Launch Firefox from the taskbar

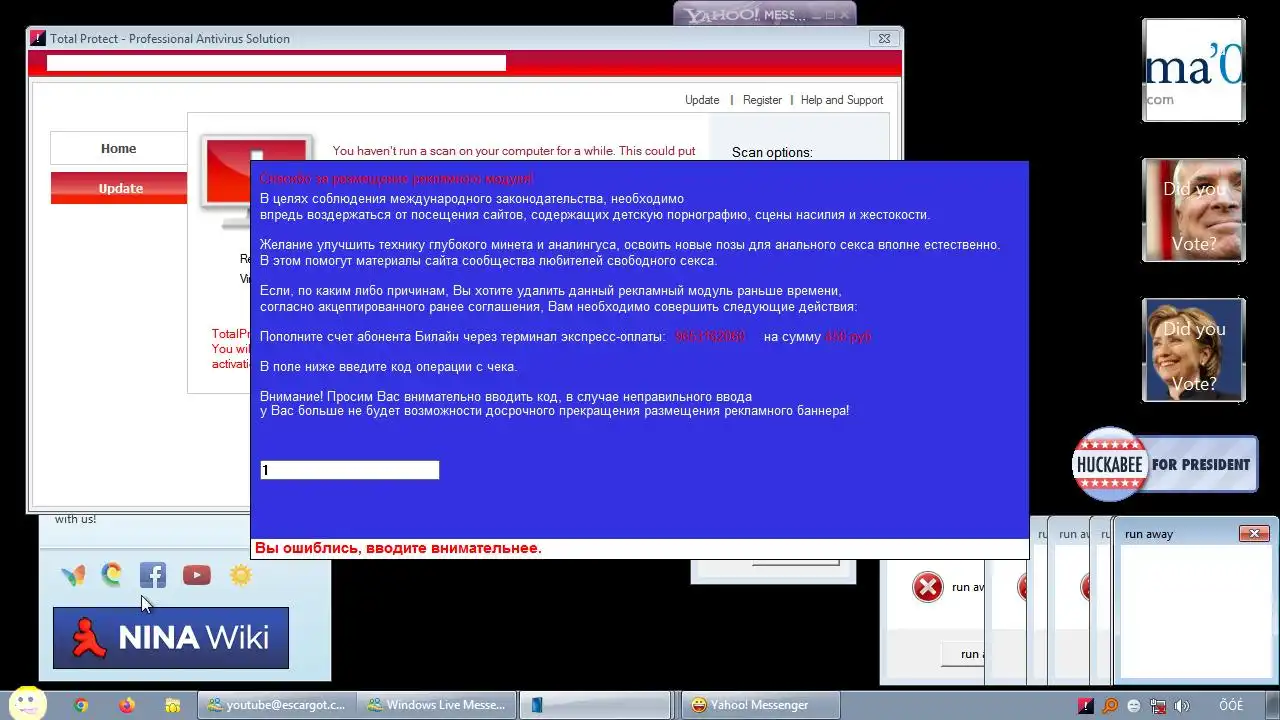tap(126, 705)
